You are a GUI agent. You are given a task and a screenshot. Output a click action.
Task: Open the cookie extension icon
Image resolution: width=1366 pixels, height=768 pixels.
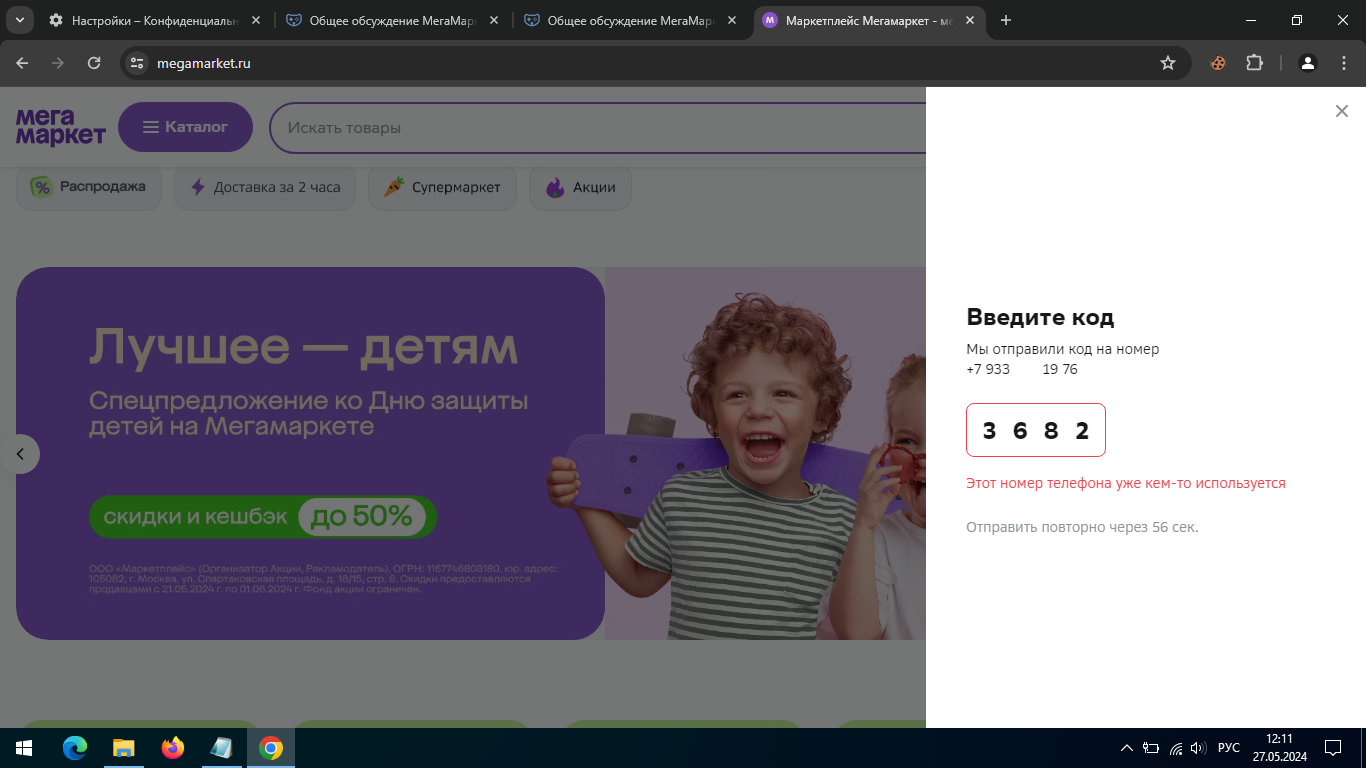1218,63
